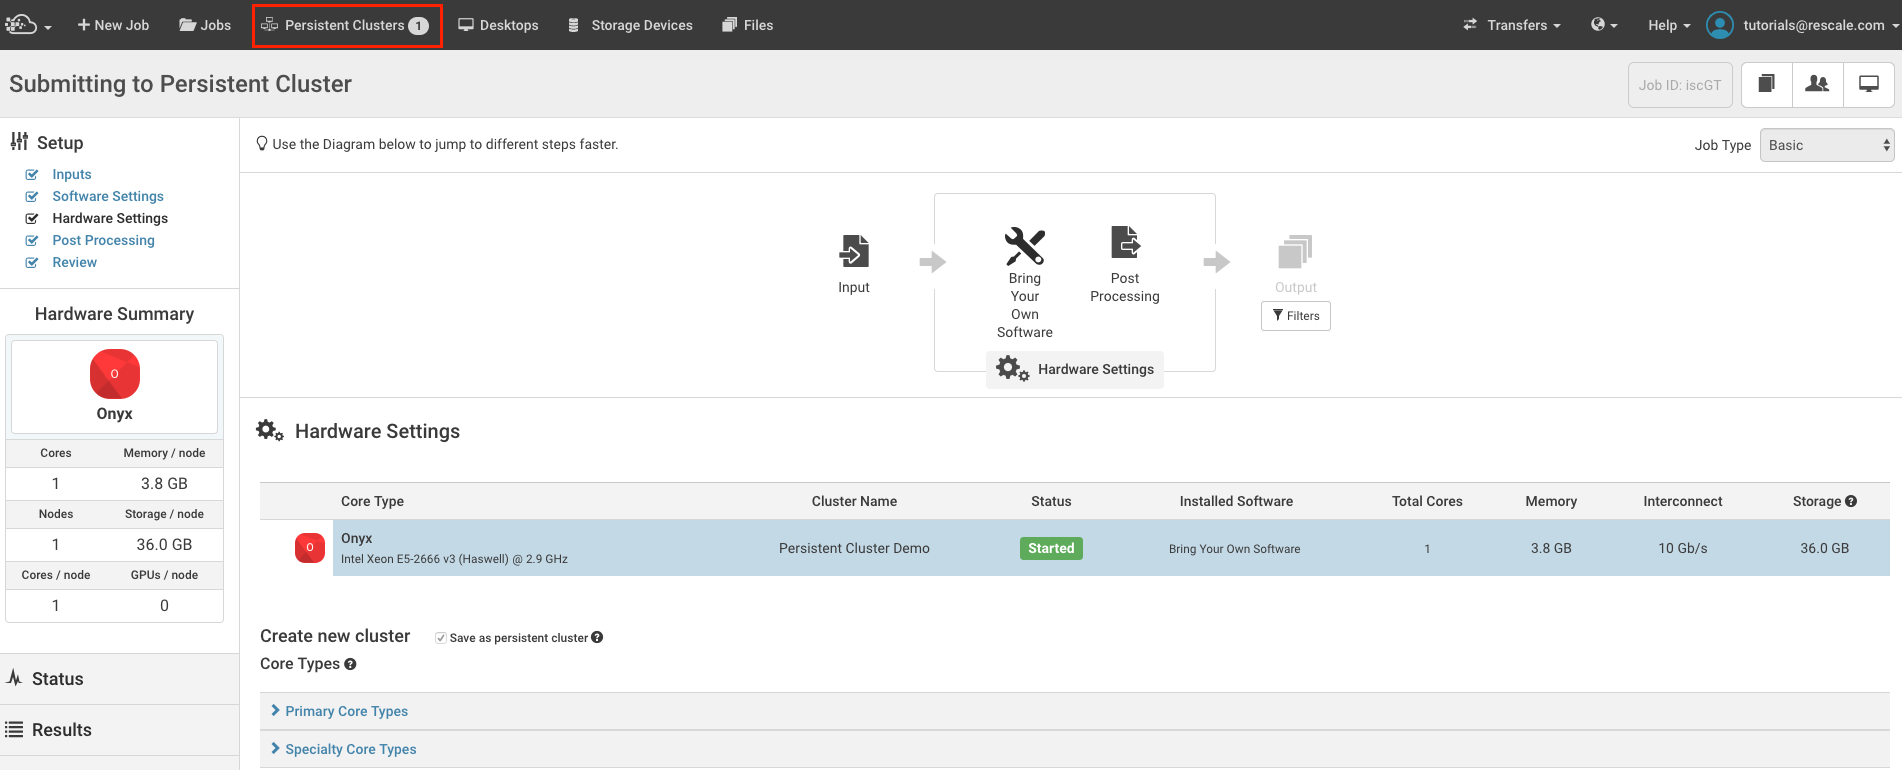Screen dimensions: 1902x770
Task: Open the Job Type dropdown
Action: coord(1827,145)
